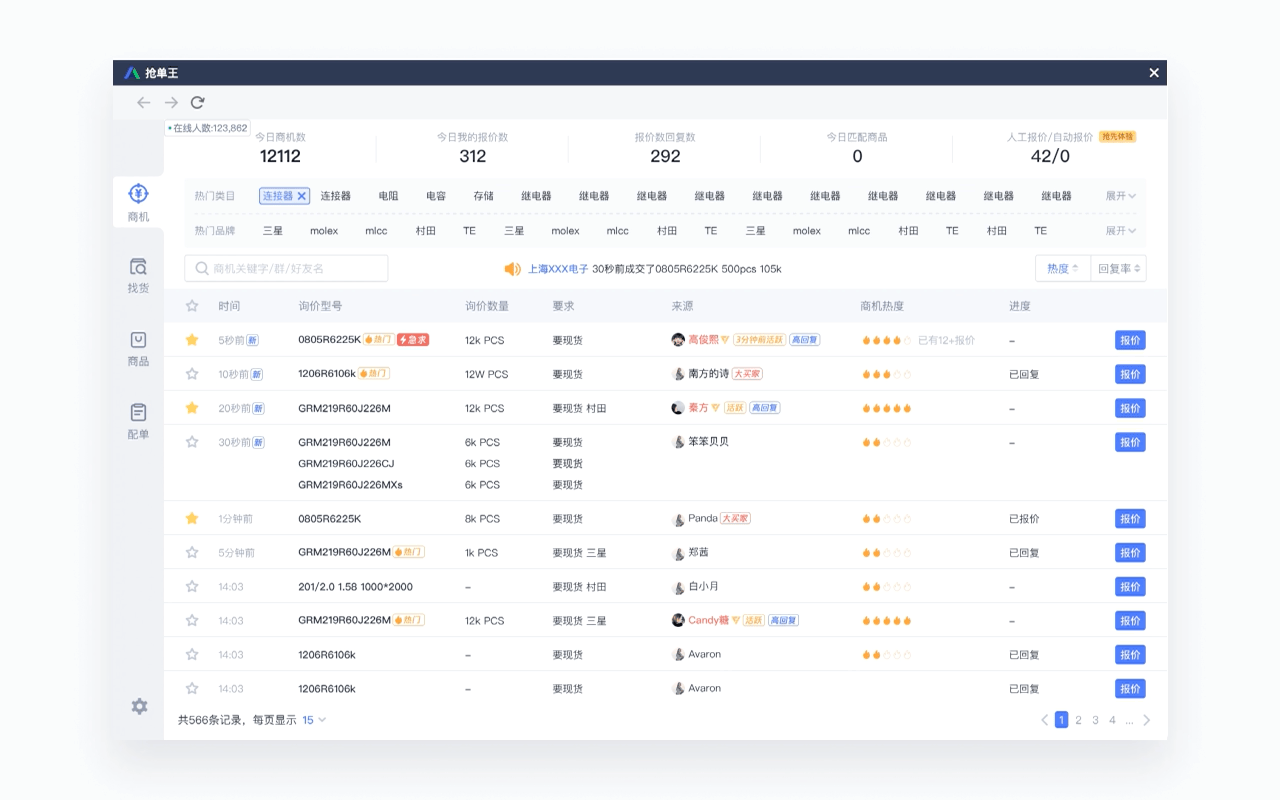Image resolution: width=1280 pixels, height=800 pixels.
Task: Open the 上海XXX电子 link
Action: tap(558, 269)
